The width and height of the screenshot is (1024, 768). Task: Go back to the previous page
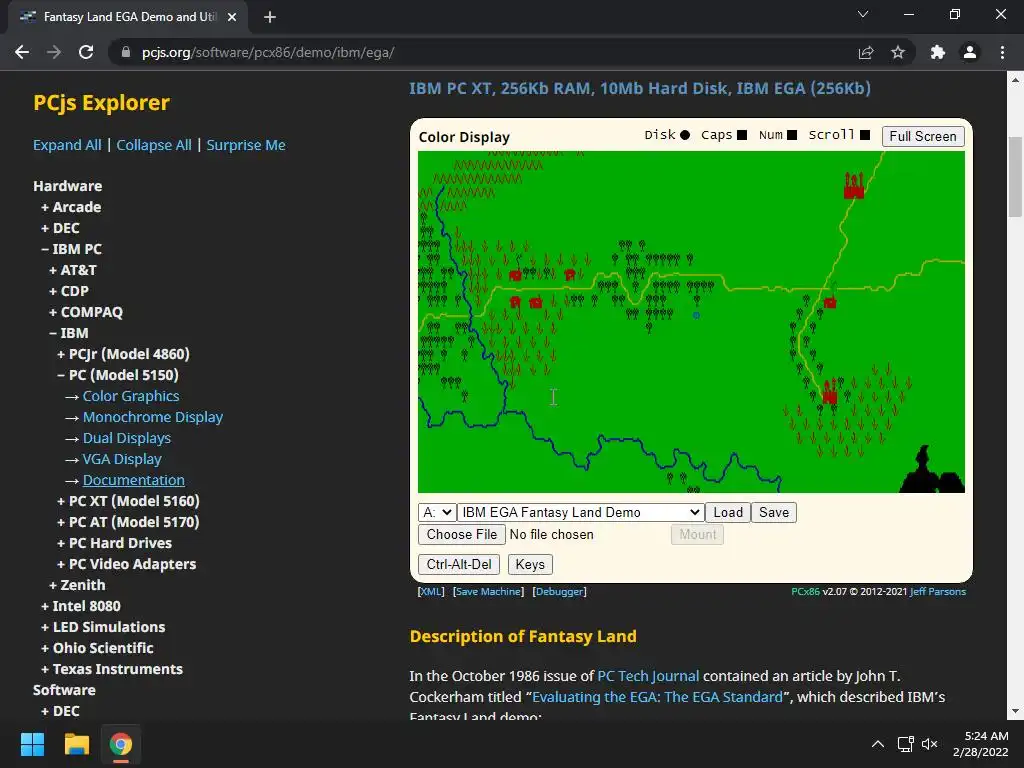pyautogui.click(x=22, y=52)
